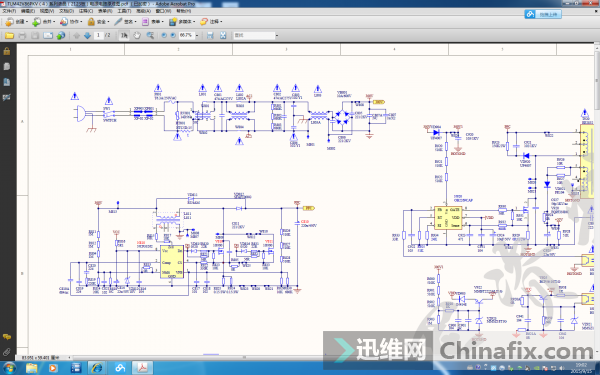Open the Create task dropdown
Image resolution: width=600 pixels, height=375 pixels.
[x=14, y=22]
